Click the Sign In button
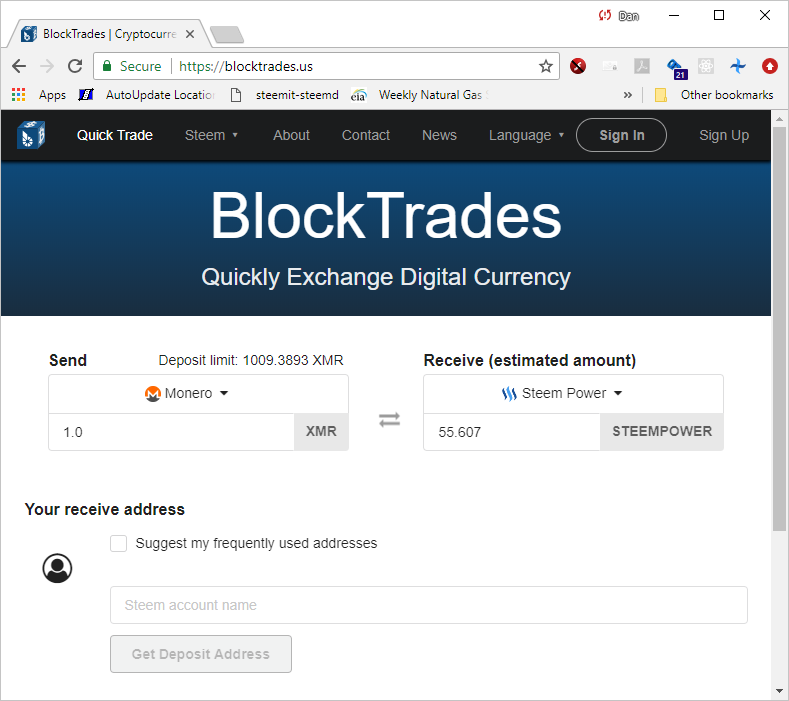789x701 pixels. point(621,135)
